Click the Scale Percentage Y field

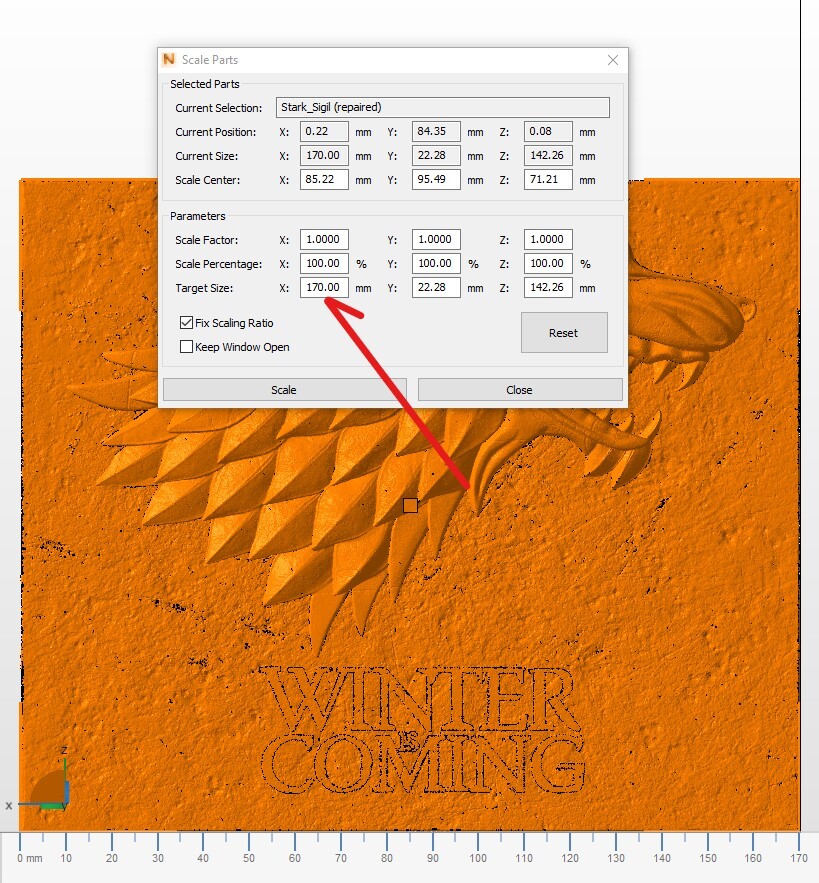coord(436,264)
